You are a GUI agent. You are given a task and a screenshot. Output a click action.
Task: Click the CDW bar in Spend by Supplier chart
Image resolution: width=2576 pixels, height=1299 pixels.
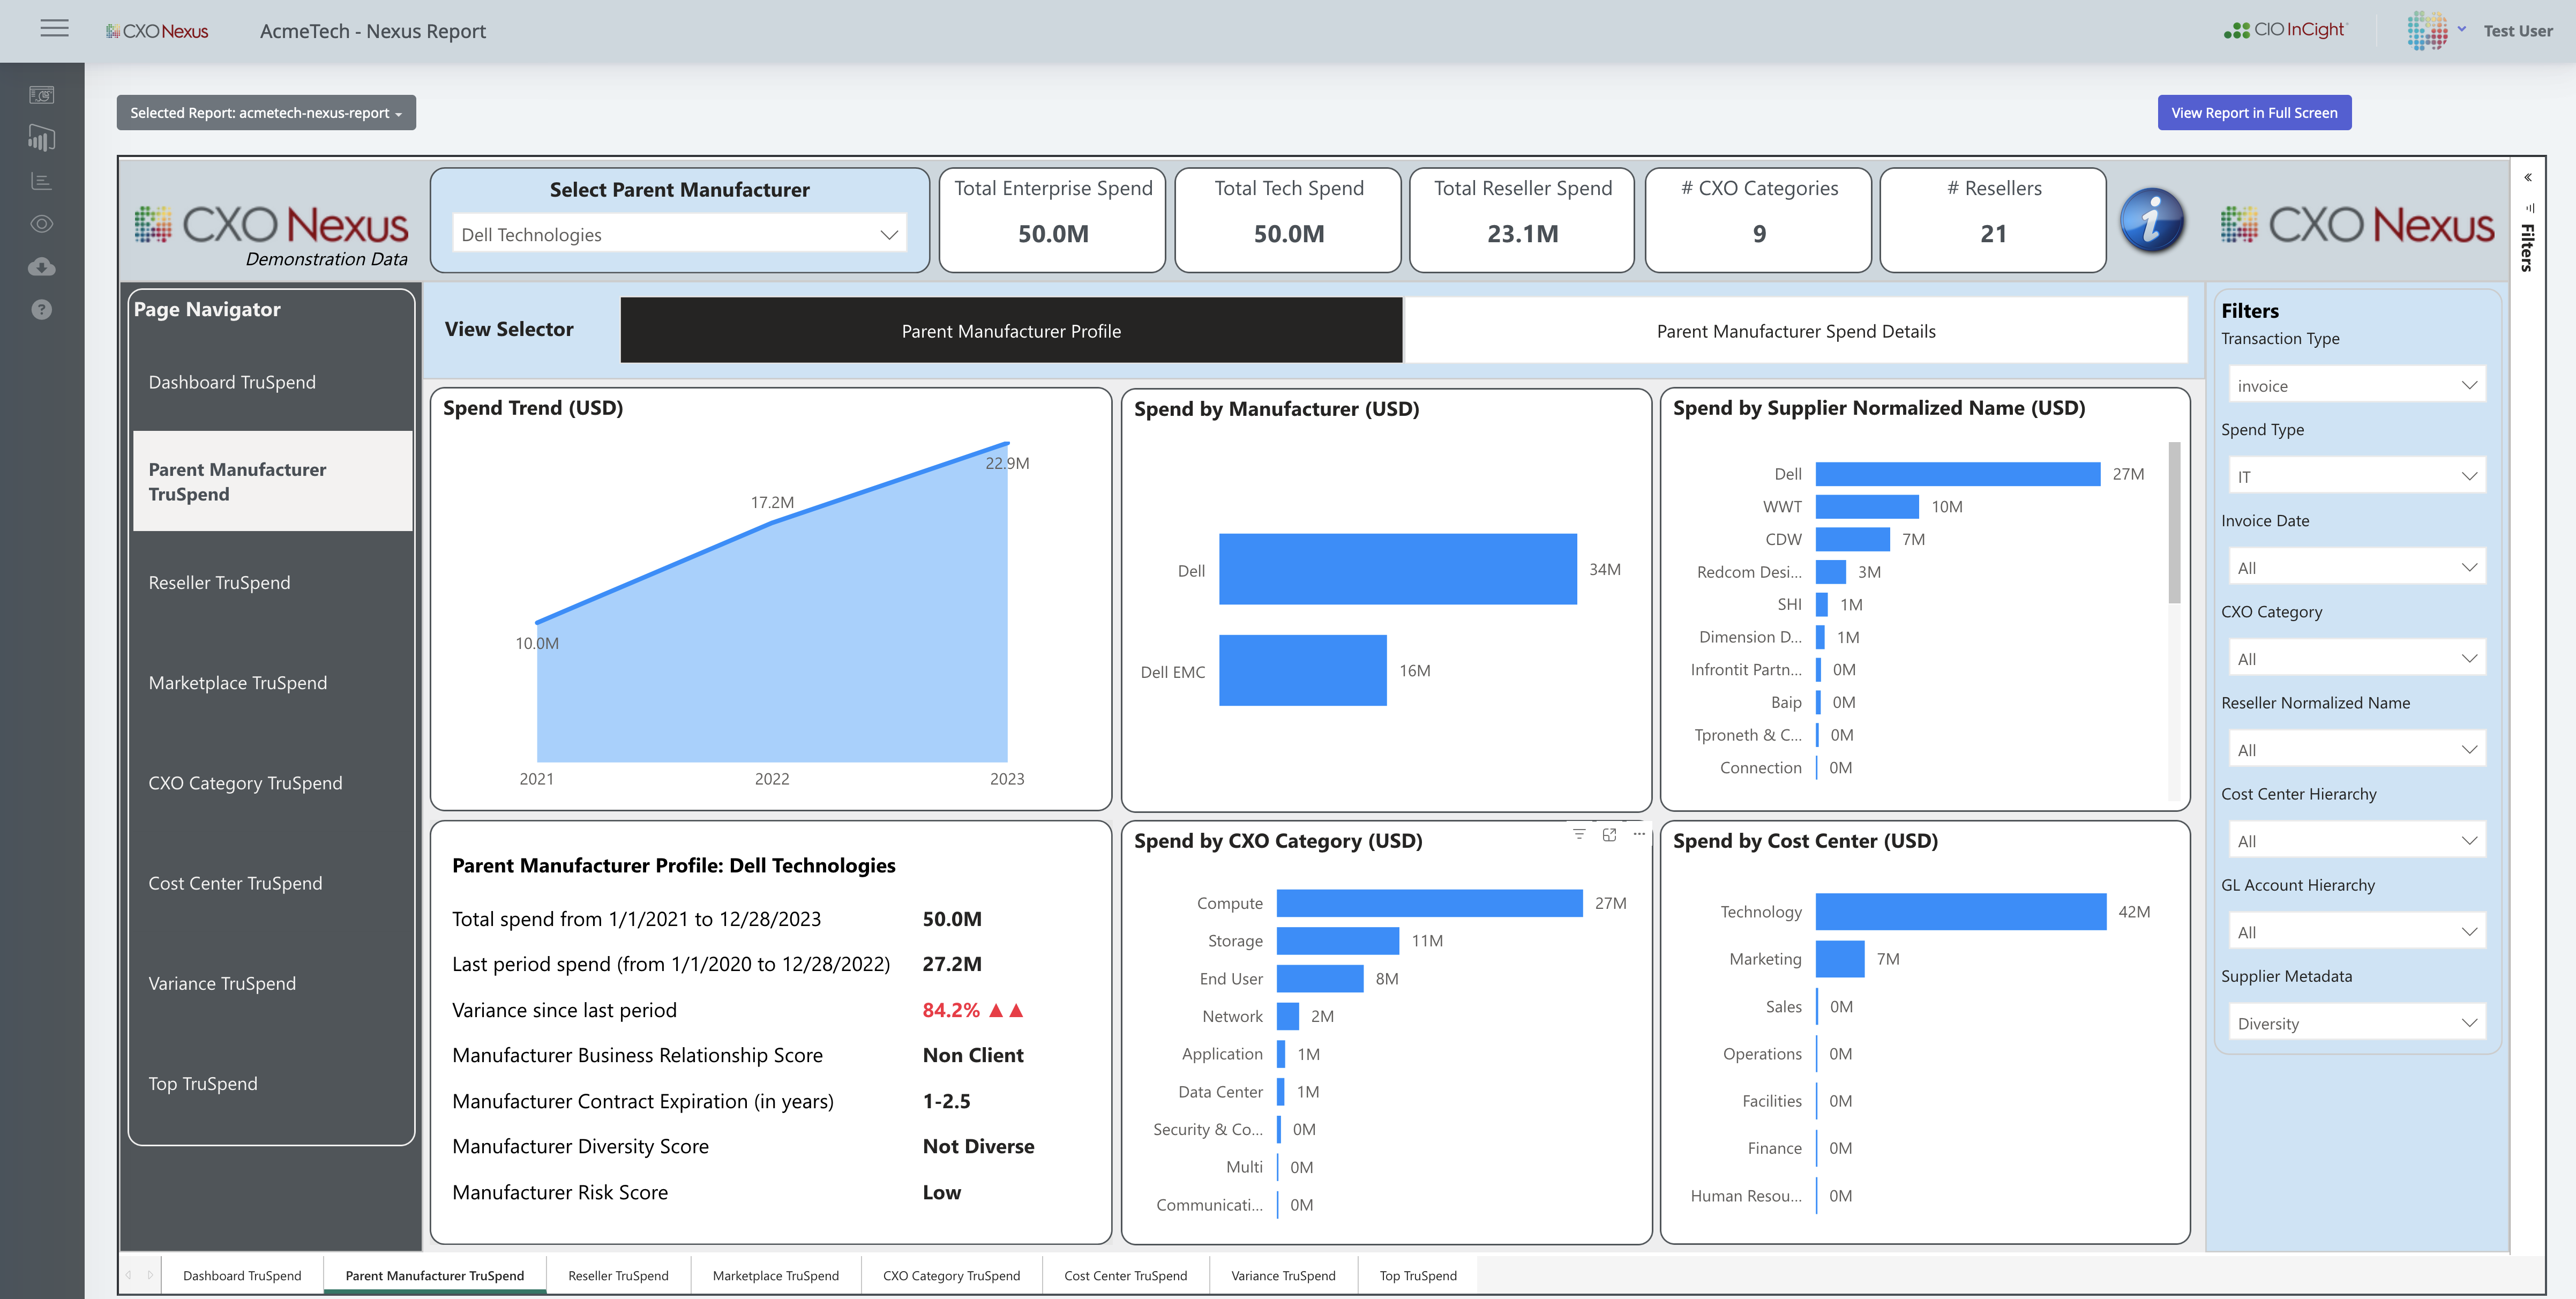point(1852,539)
